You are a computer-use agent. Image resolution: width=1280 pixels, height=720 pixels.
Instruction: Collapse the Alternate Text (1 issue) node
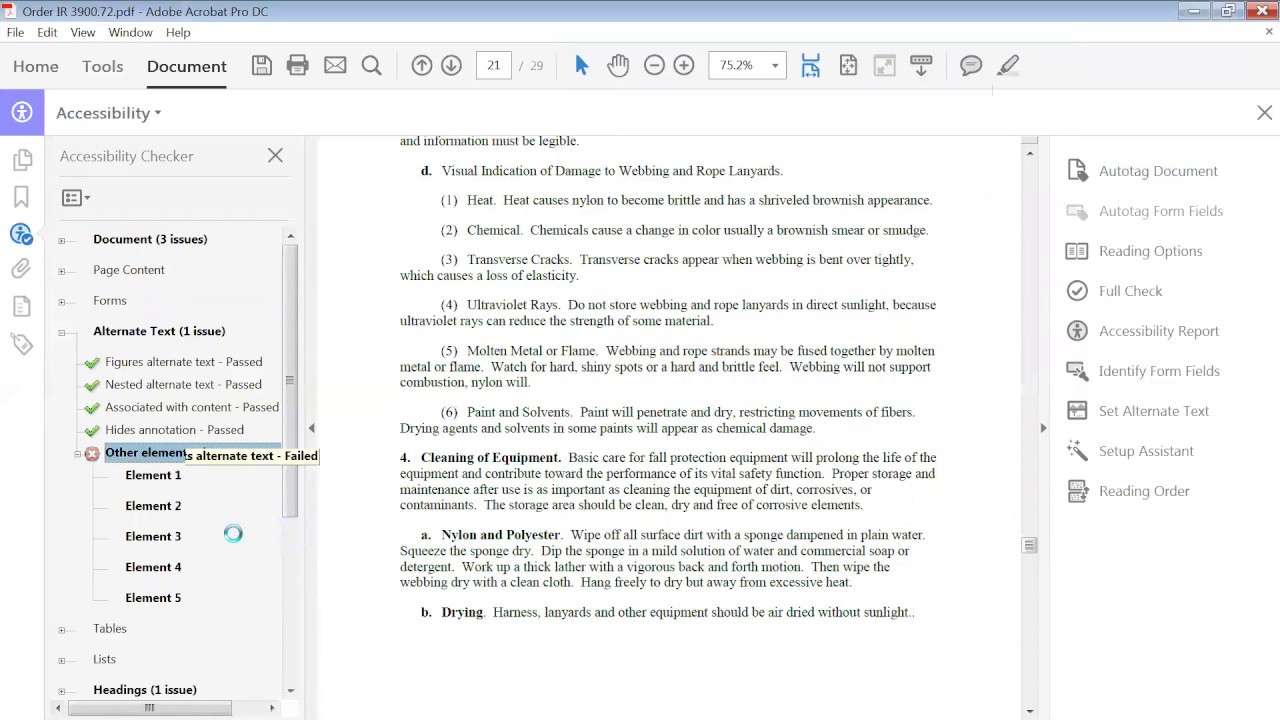tap(61, 332)
